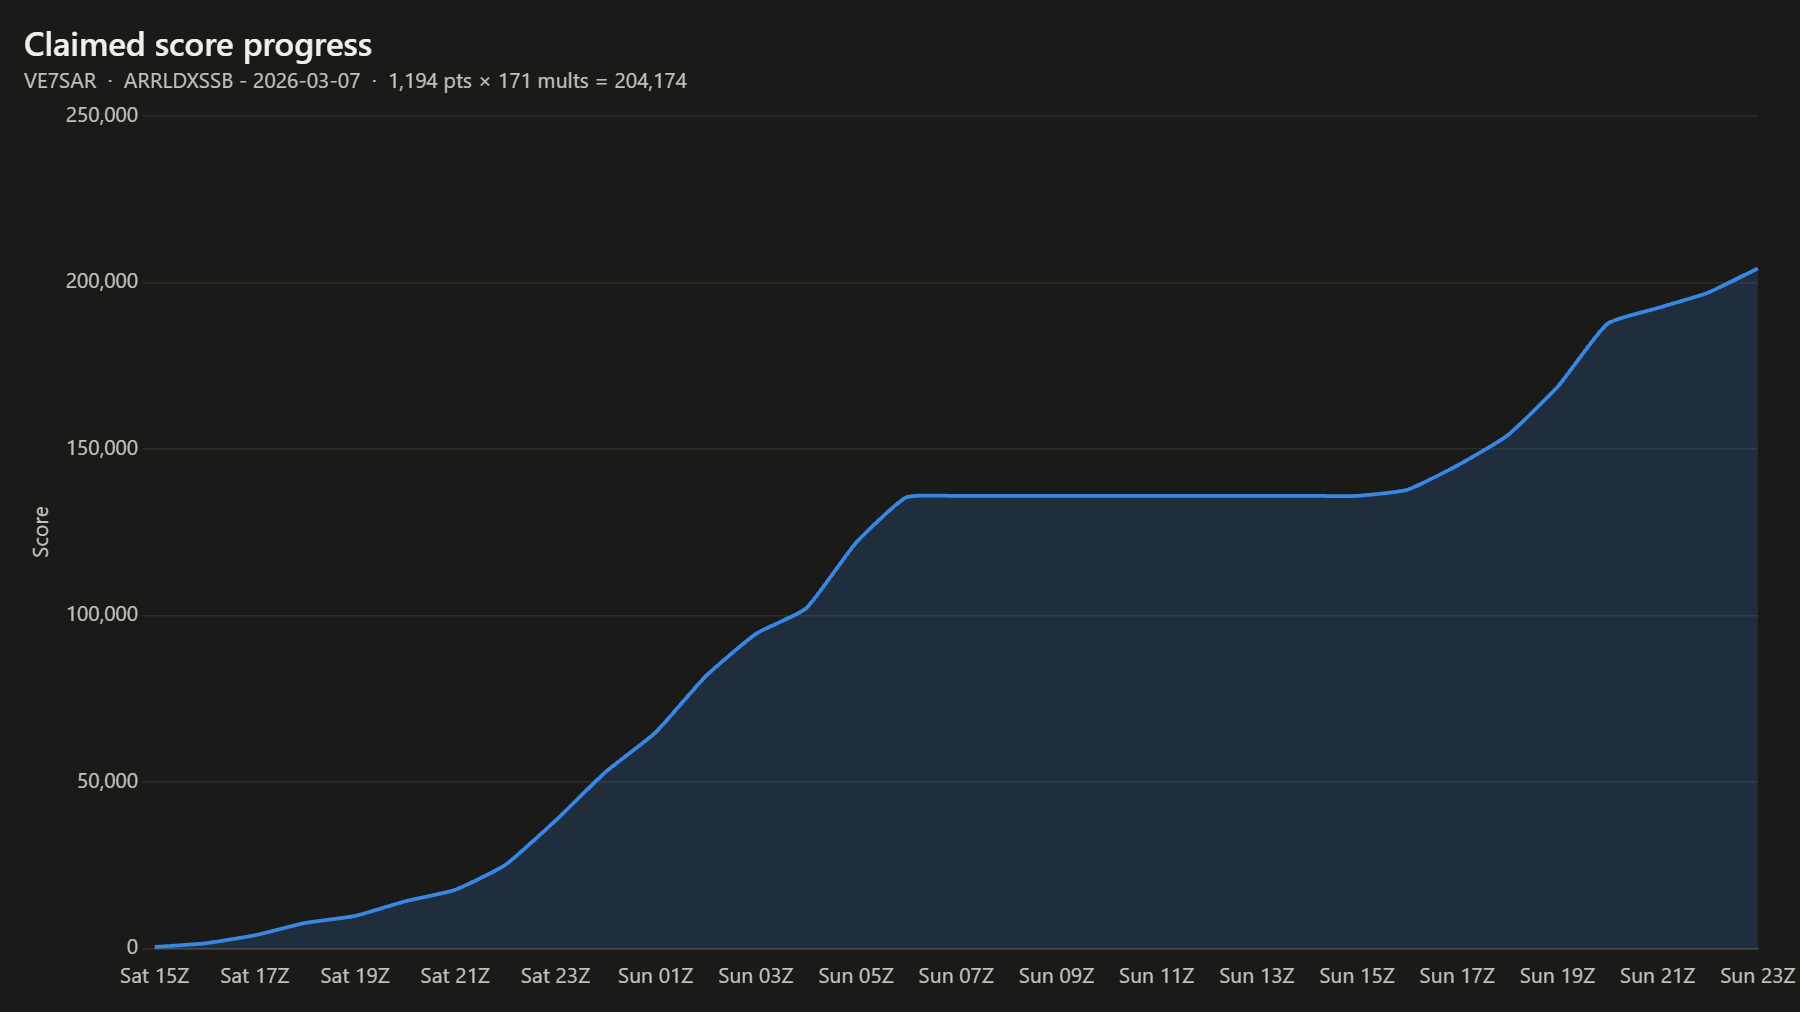Click the 'ARRLDXSSB - 2026-03-07' contest label
This screenshot has height=1012, width=1800.
click(x=242, y=81)
